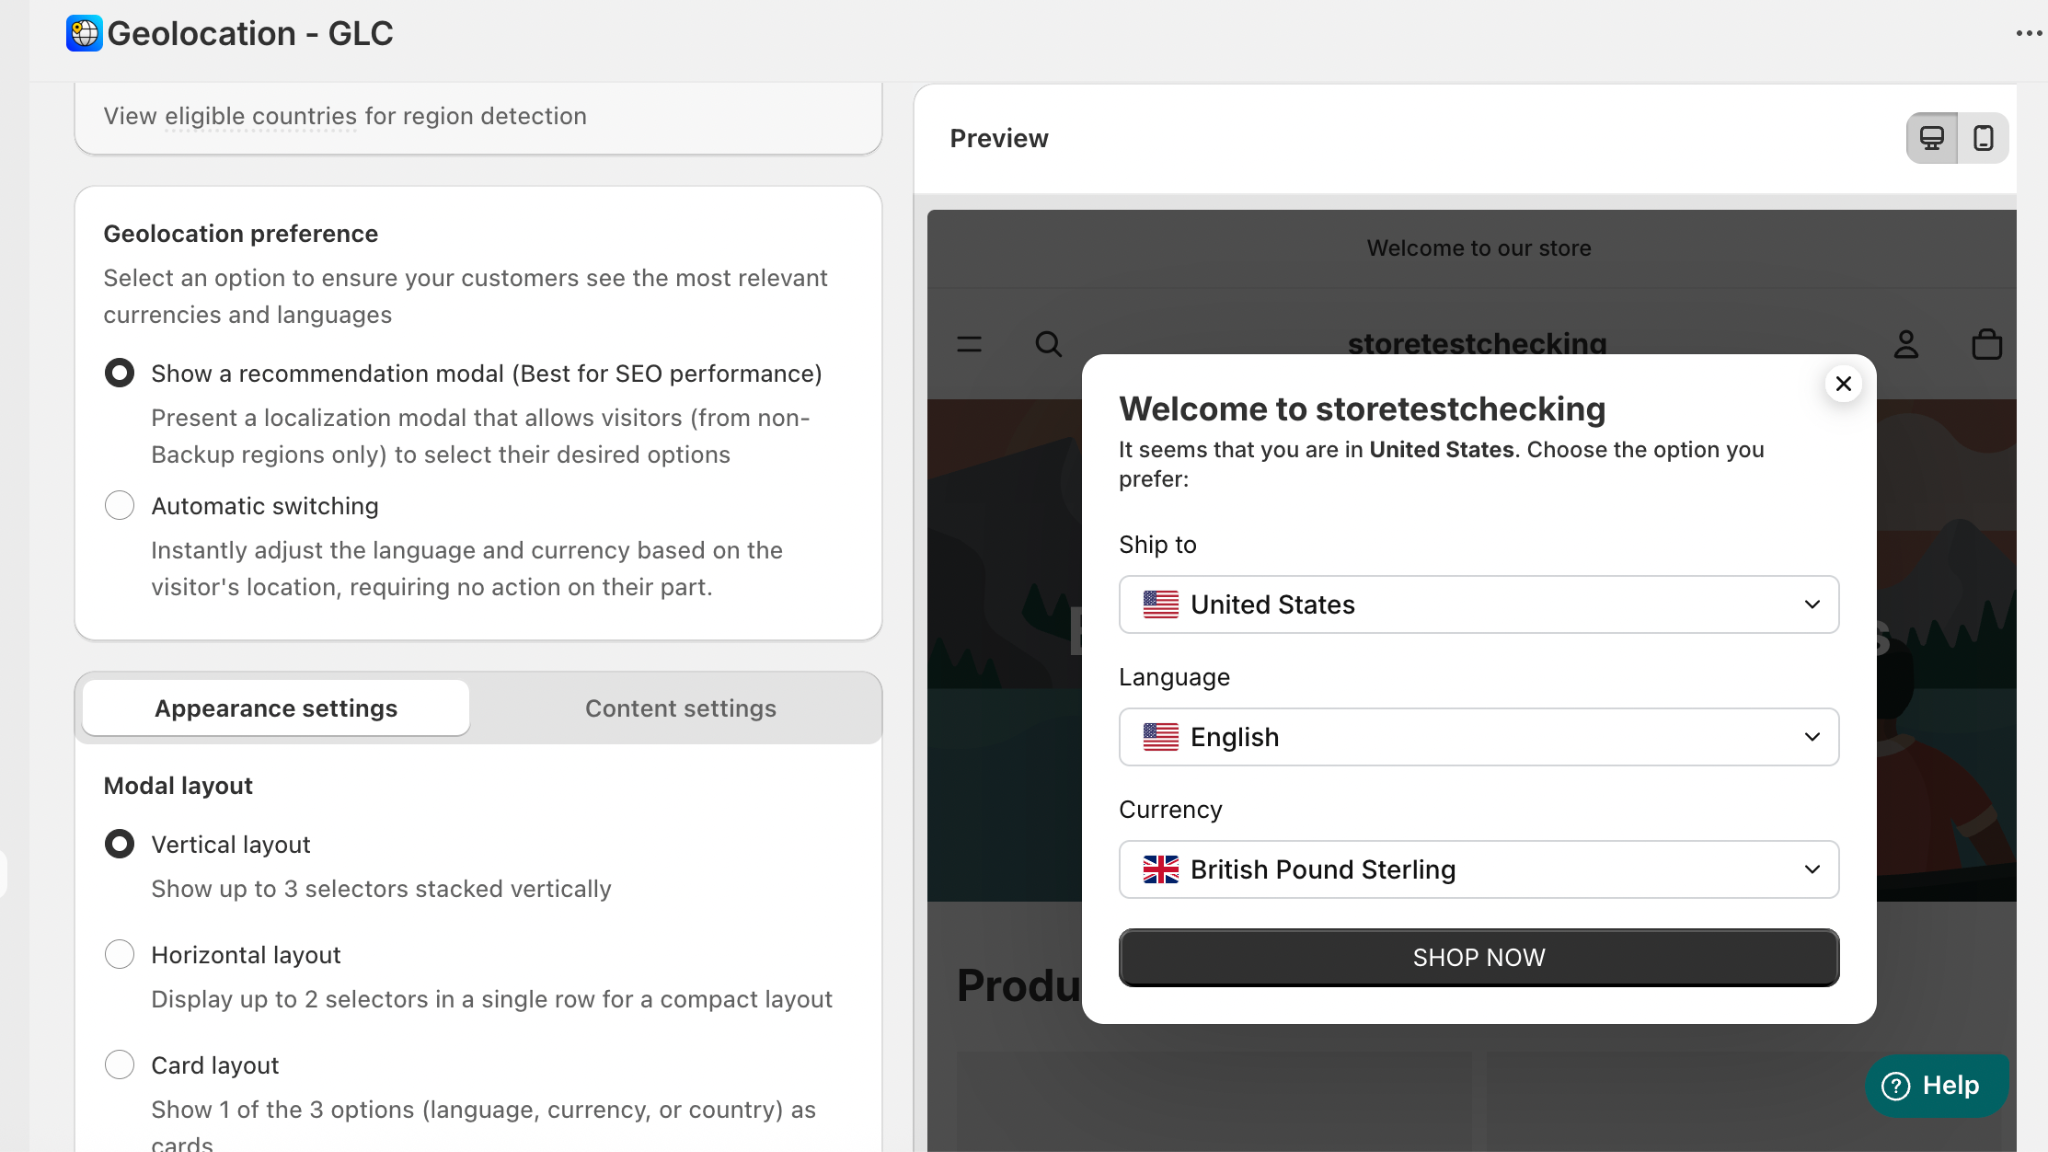Open the hamburger menu in preview
The width and height of the screenshot is (2048, 1152).
969,345
